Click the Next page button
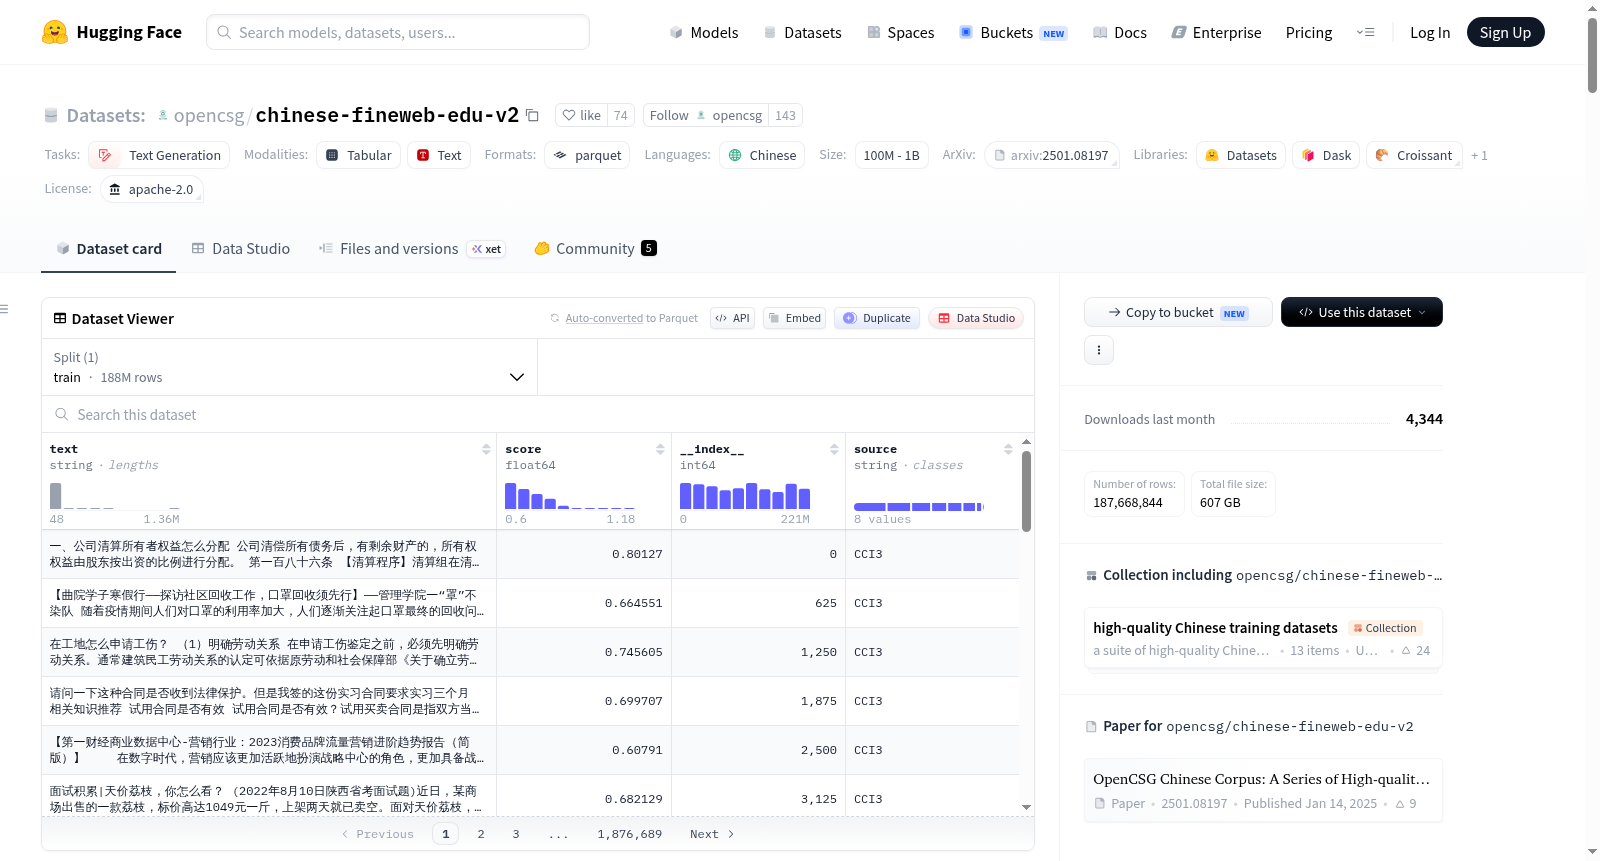Viewport: 1600px width, 861px height. tap(712, 834)
